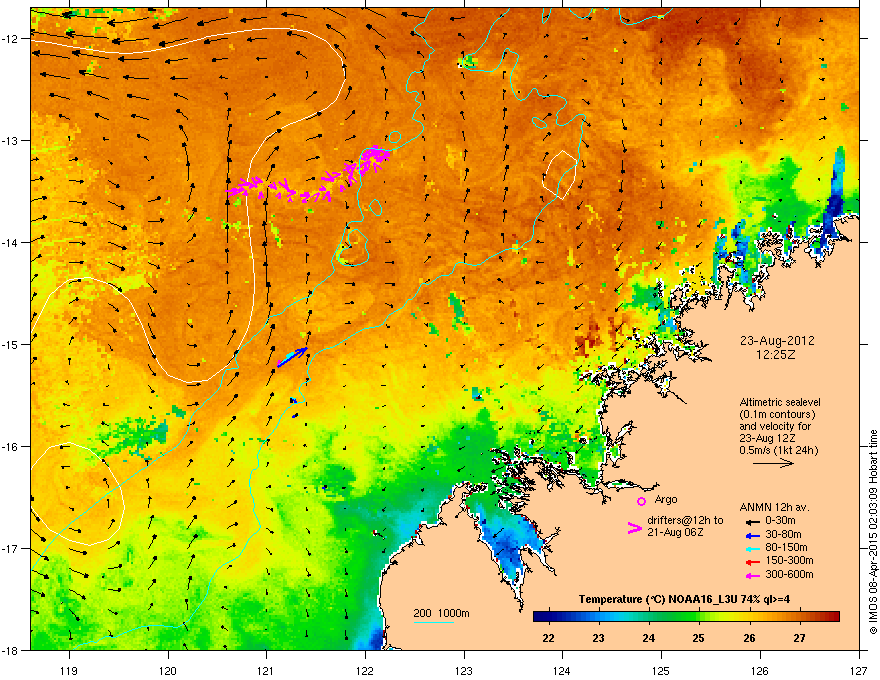The height and width of the screenshot is (680, 880).
Task: Click the 0-30m depth label
Action: click(780, 521)
